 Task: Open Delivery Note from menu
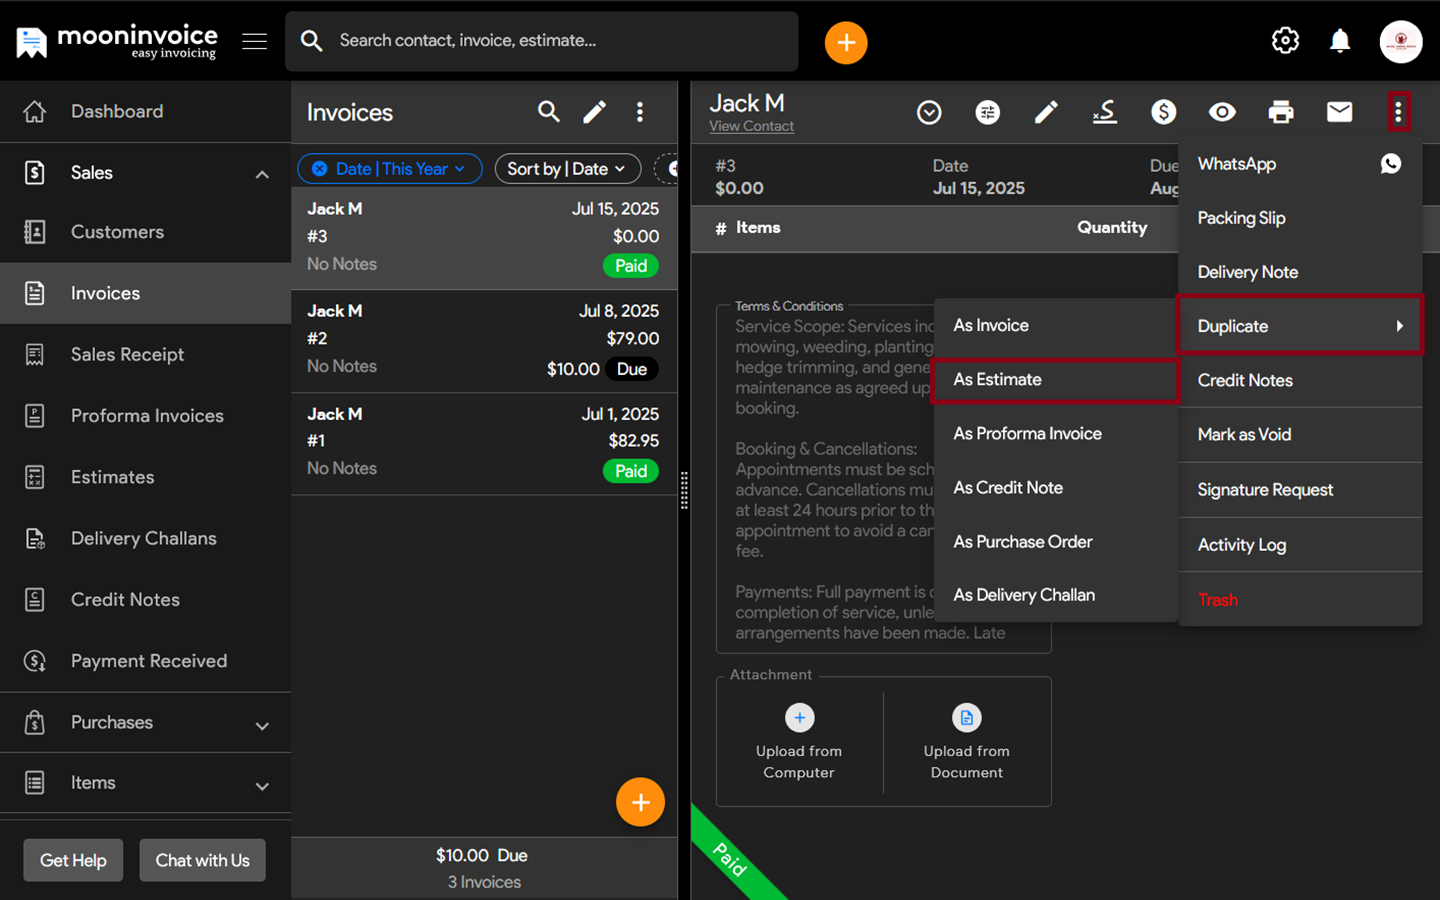(1300, 272)
